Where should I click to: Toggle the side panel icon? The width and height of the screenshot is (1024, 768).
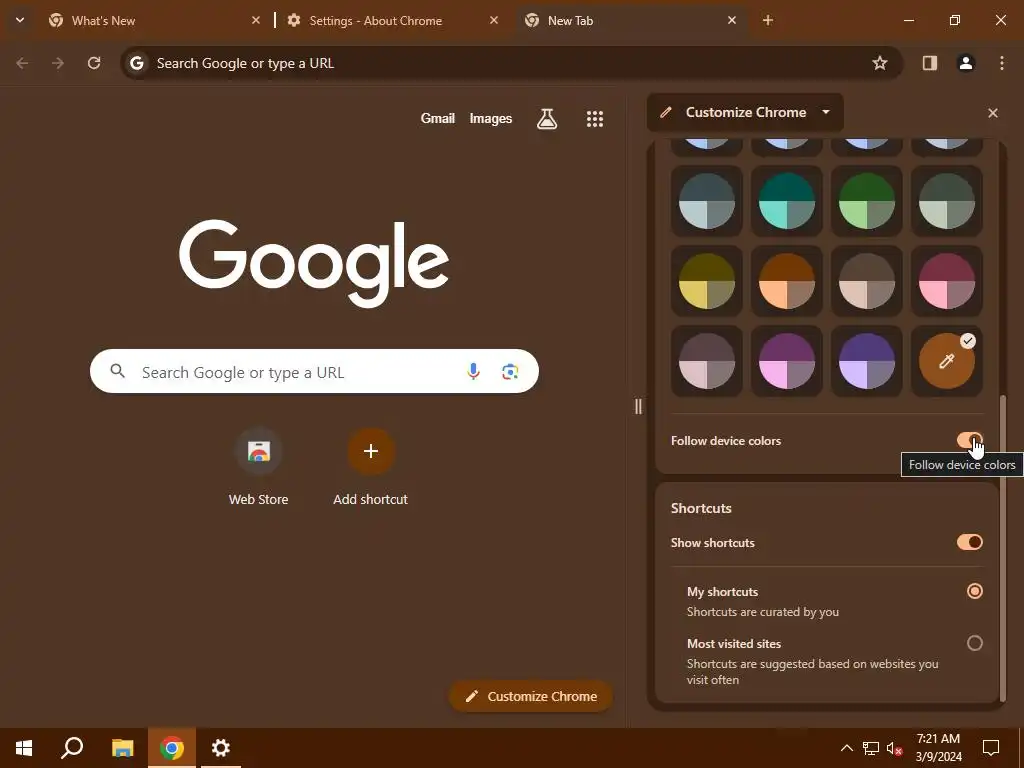pos(929,63)
